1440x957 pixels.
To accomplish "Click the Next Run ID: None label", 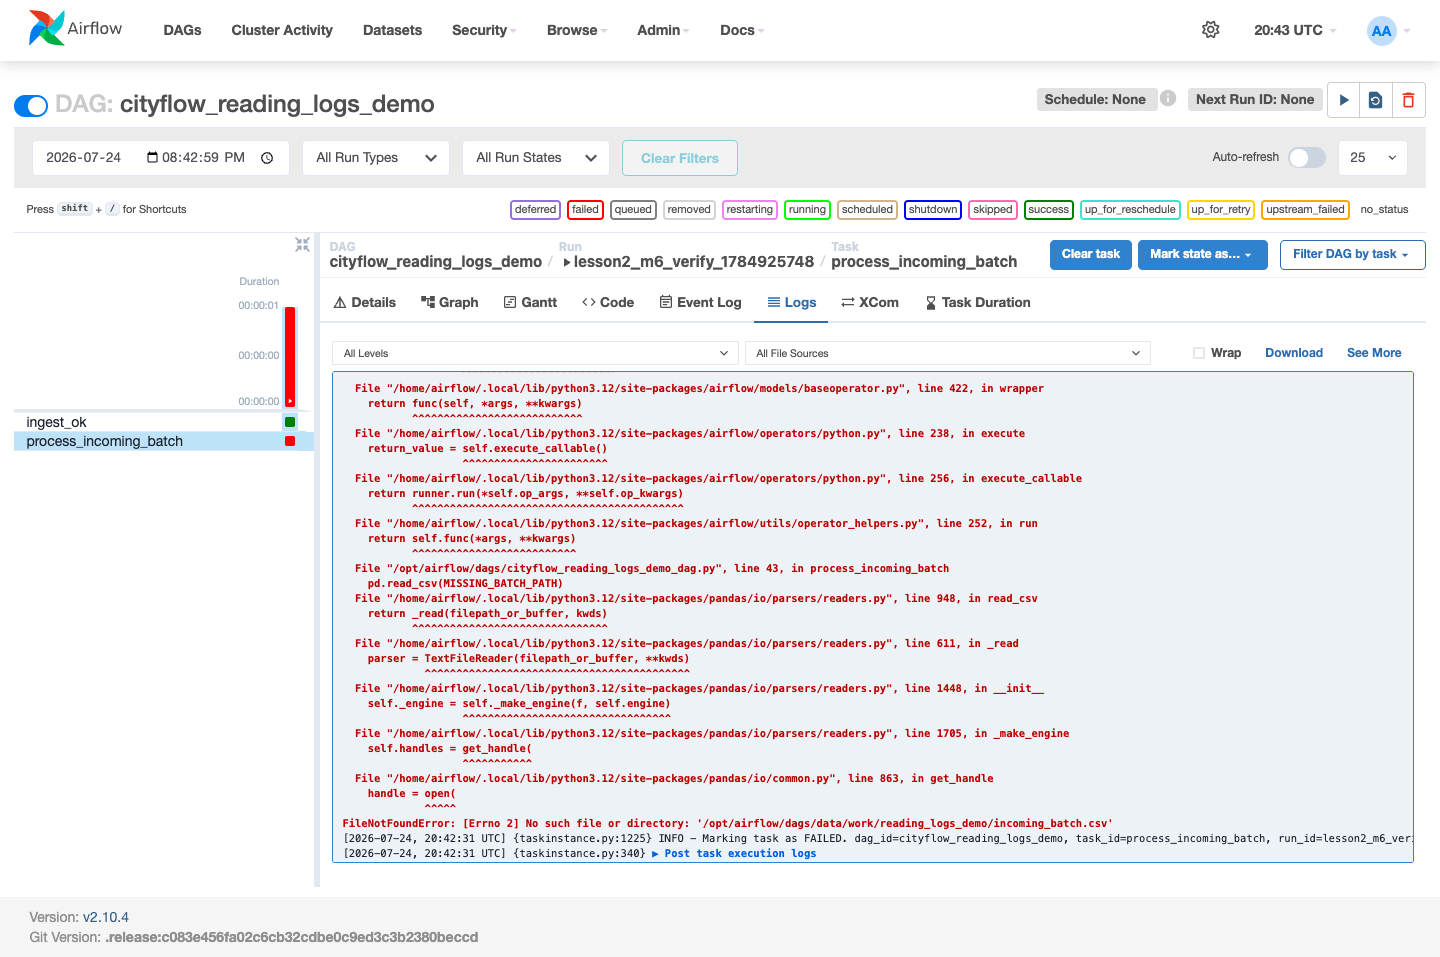I will [1254, 99].
